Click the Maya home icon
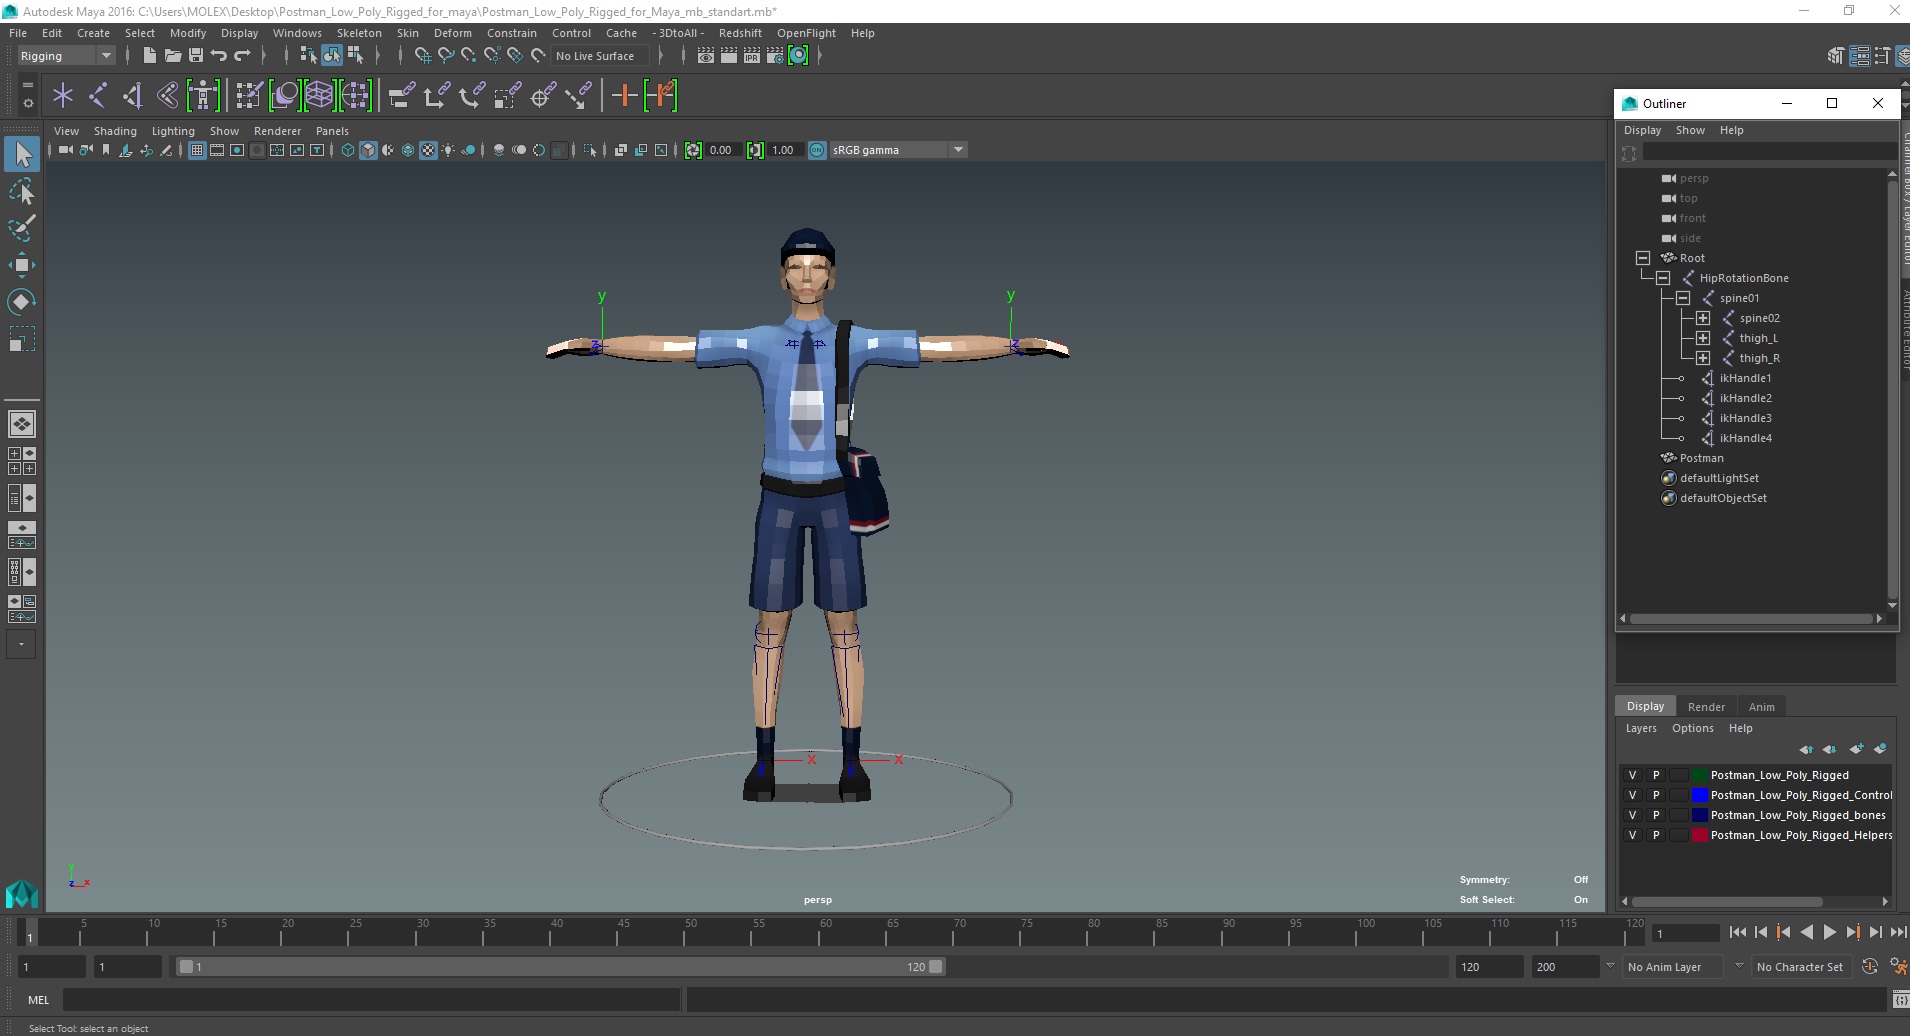Viewport: 1910px width, 1036px height. tap(22, 893)
